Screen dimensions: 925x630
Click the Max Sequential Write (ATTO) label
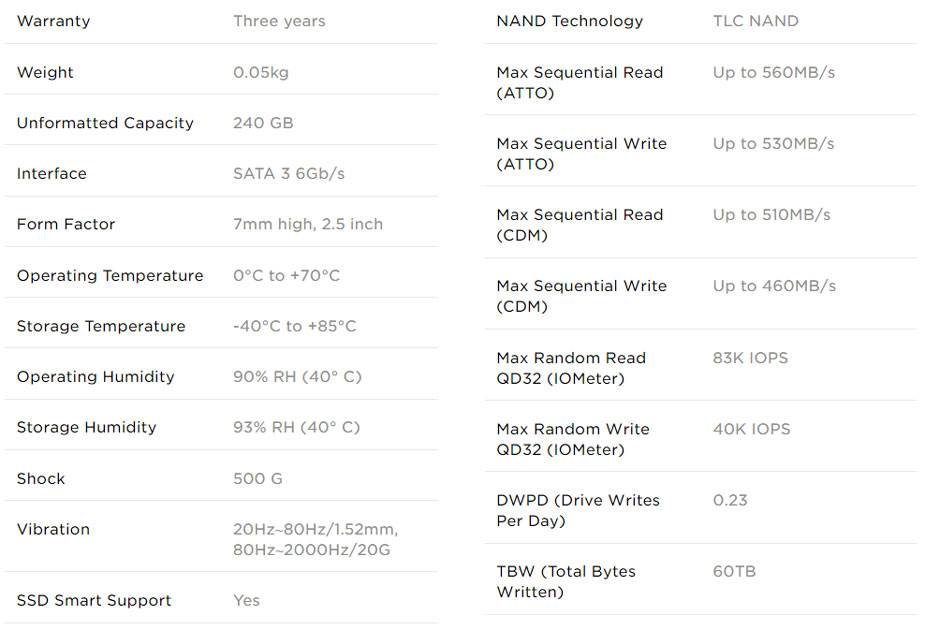point(581,154)
